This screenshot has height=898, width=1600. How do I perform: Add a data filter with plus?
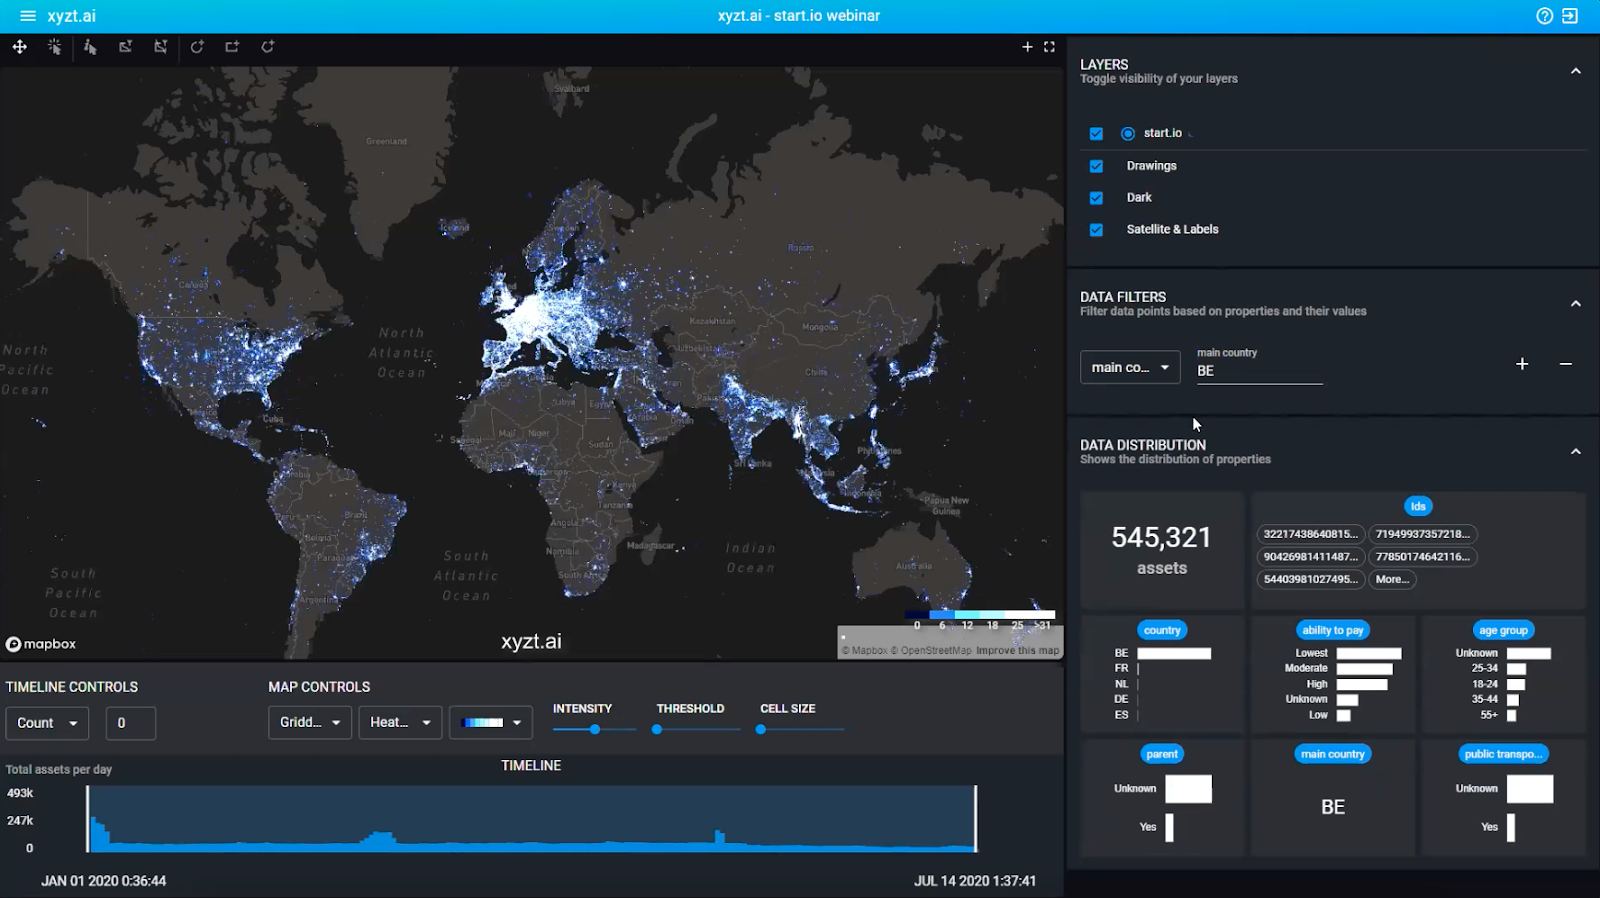pyautogui.click(x=1522, y=364)
